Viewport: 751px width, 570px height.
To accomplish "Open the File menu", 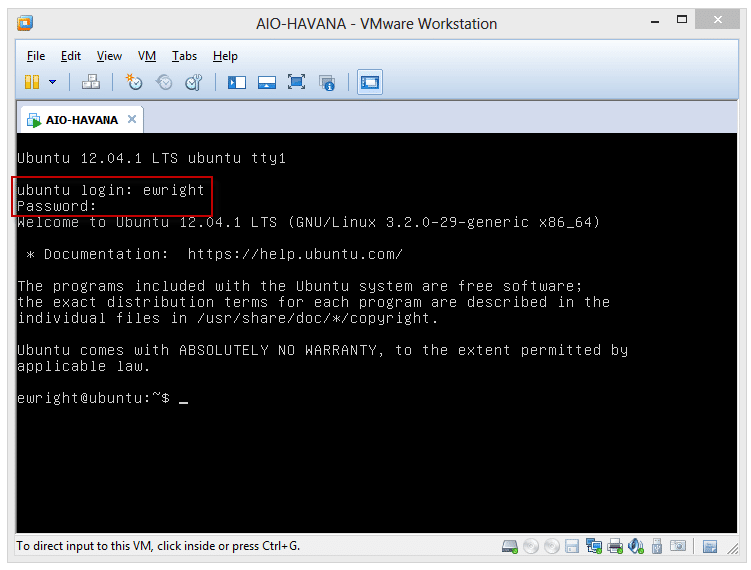I will (x=36, y=56).
